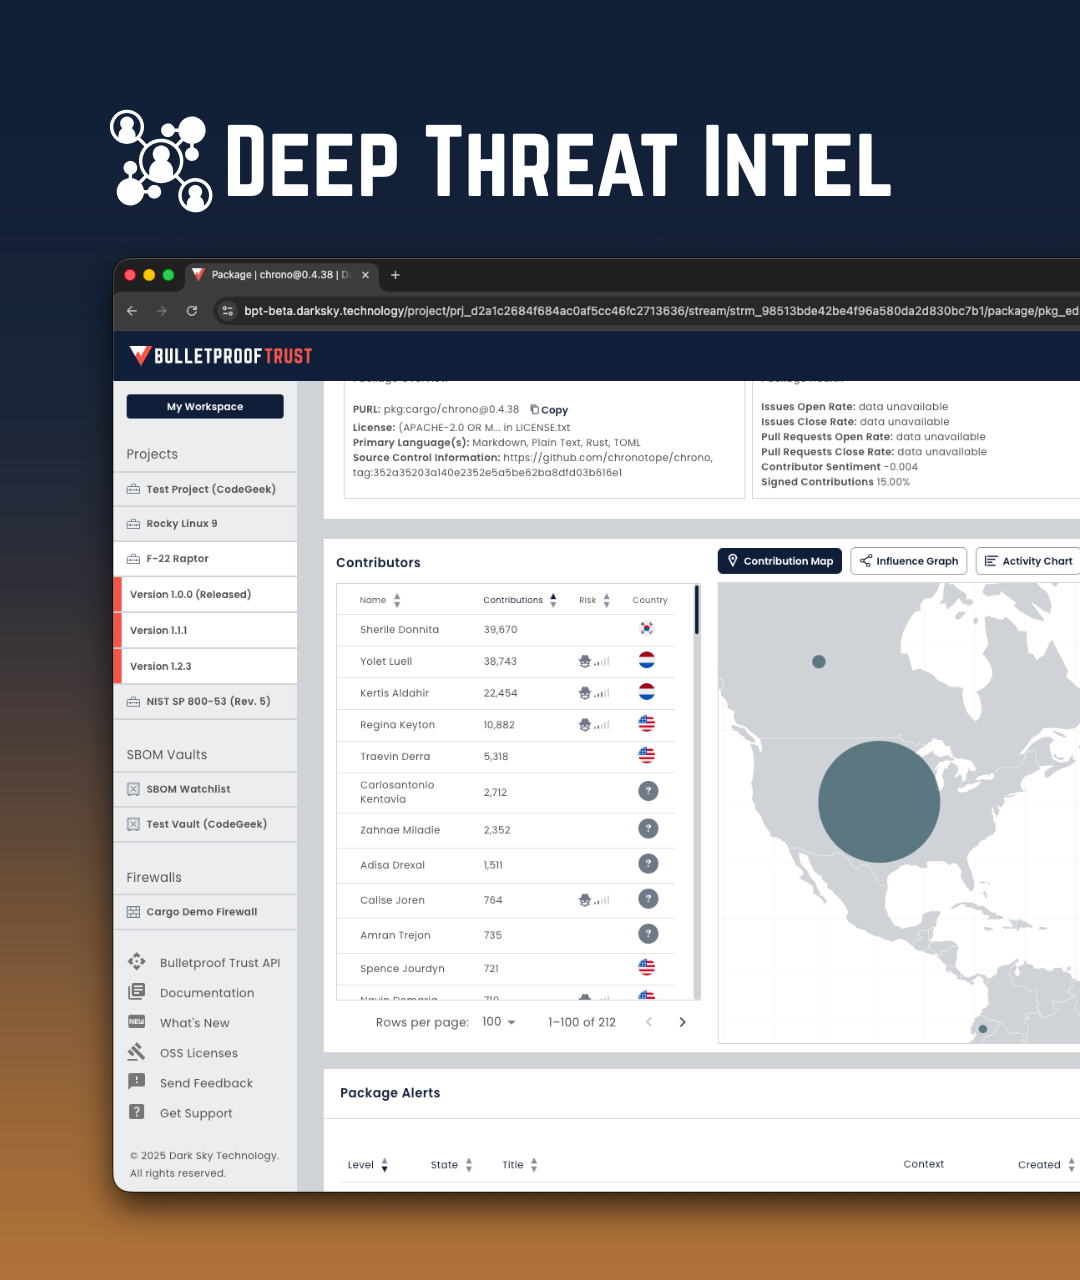Viewport: 1080px width, 1280px height.
Task: Switch to Influence Graph view
Action: [908, 561]
